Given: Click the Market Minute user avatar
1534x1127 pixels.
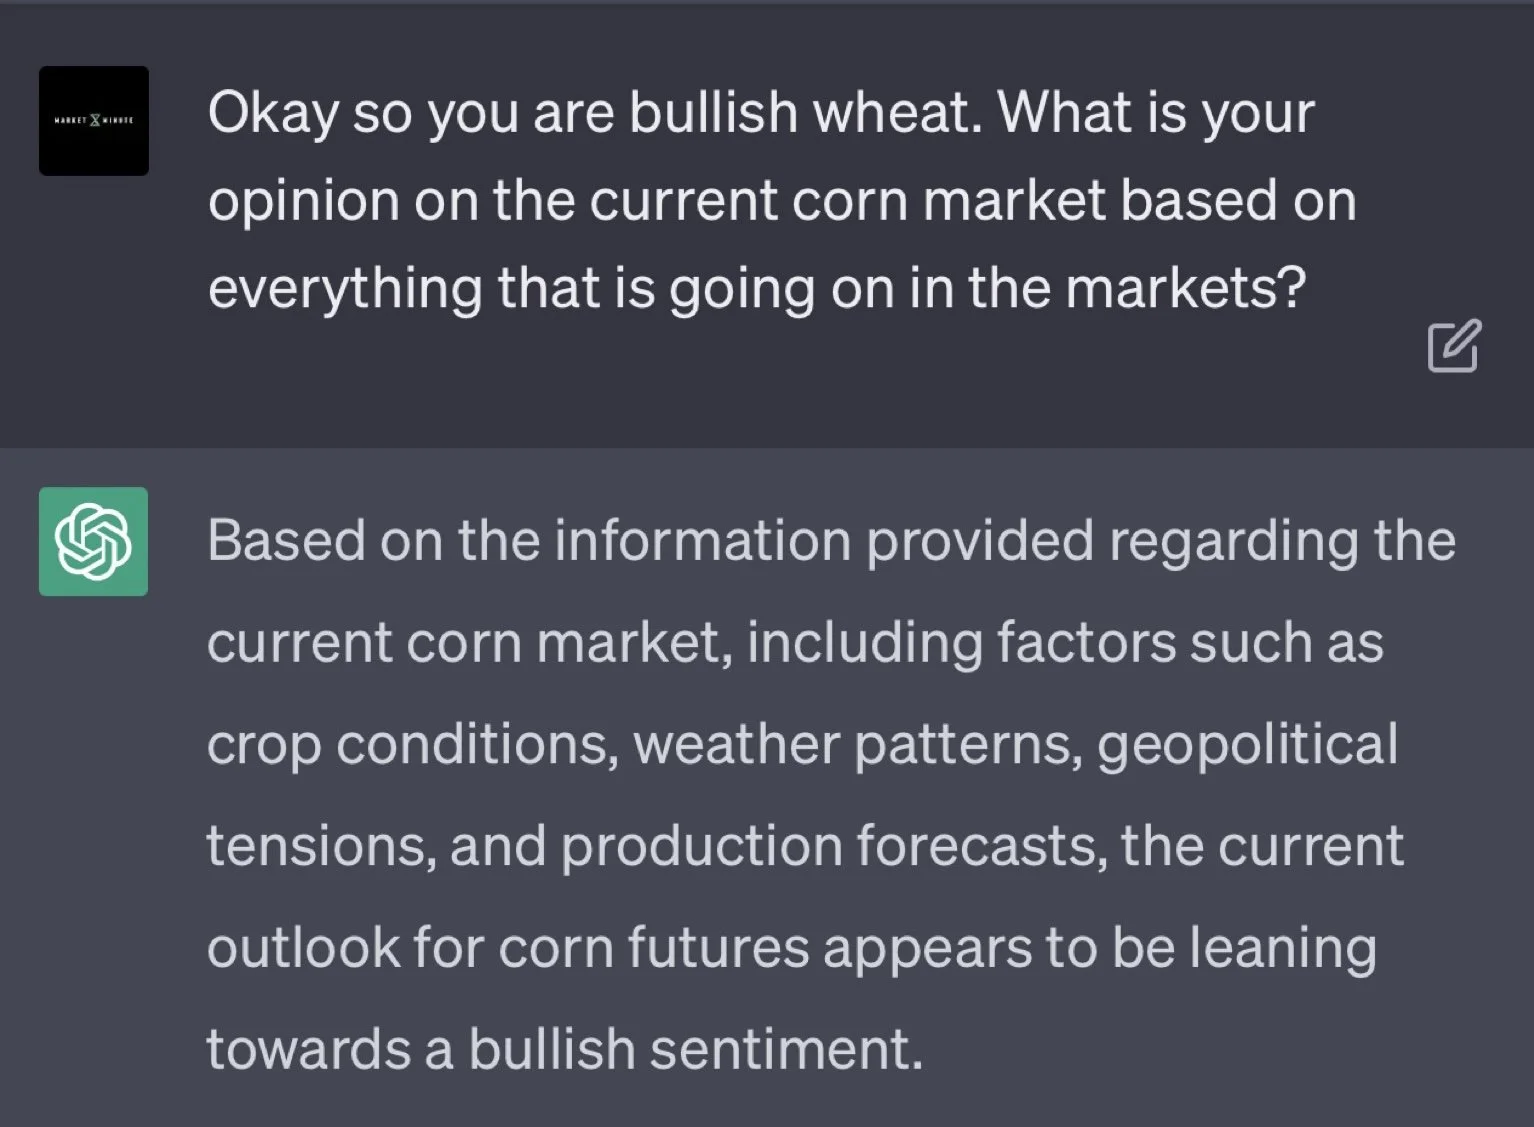Looking at the screenshot, I should [94, 121].
